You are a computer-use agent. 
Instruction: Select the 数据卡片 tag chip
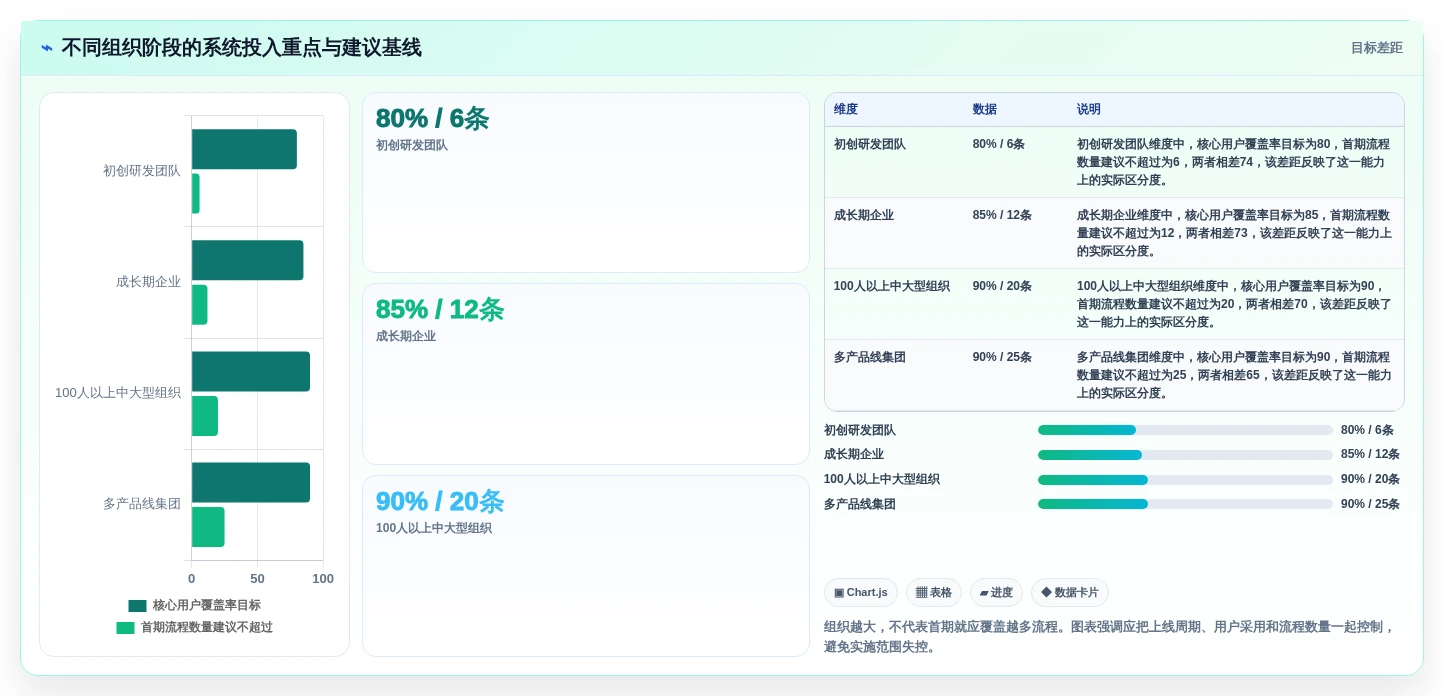[x=1069, y=593]
